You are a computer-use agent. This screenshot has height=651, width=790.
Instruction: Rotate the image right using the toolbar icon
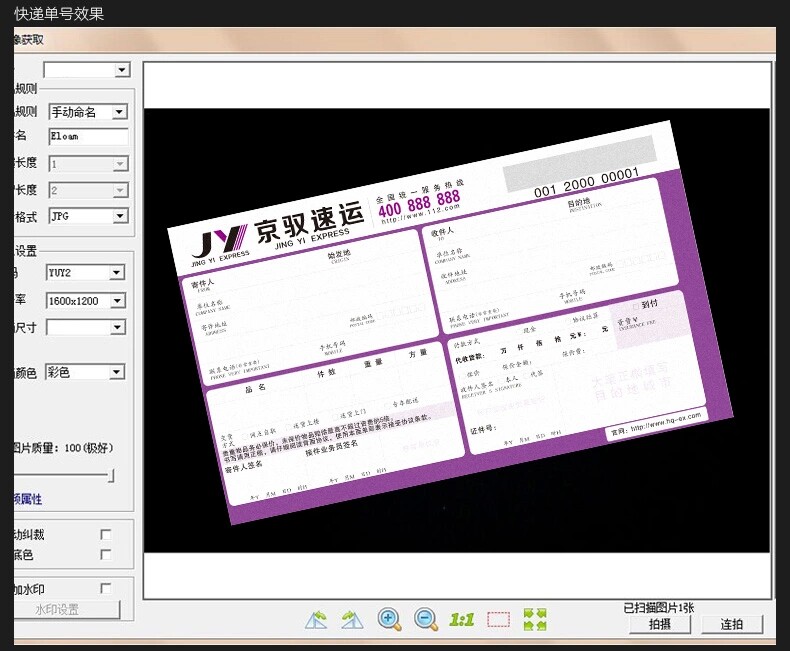[352, 619]
